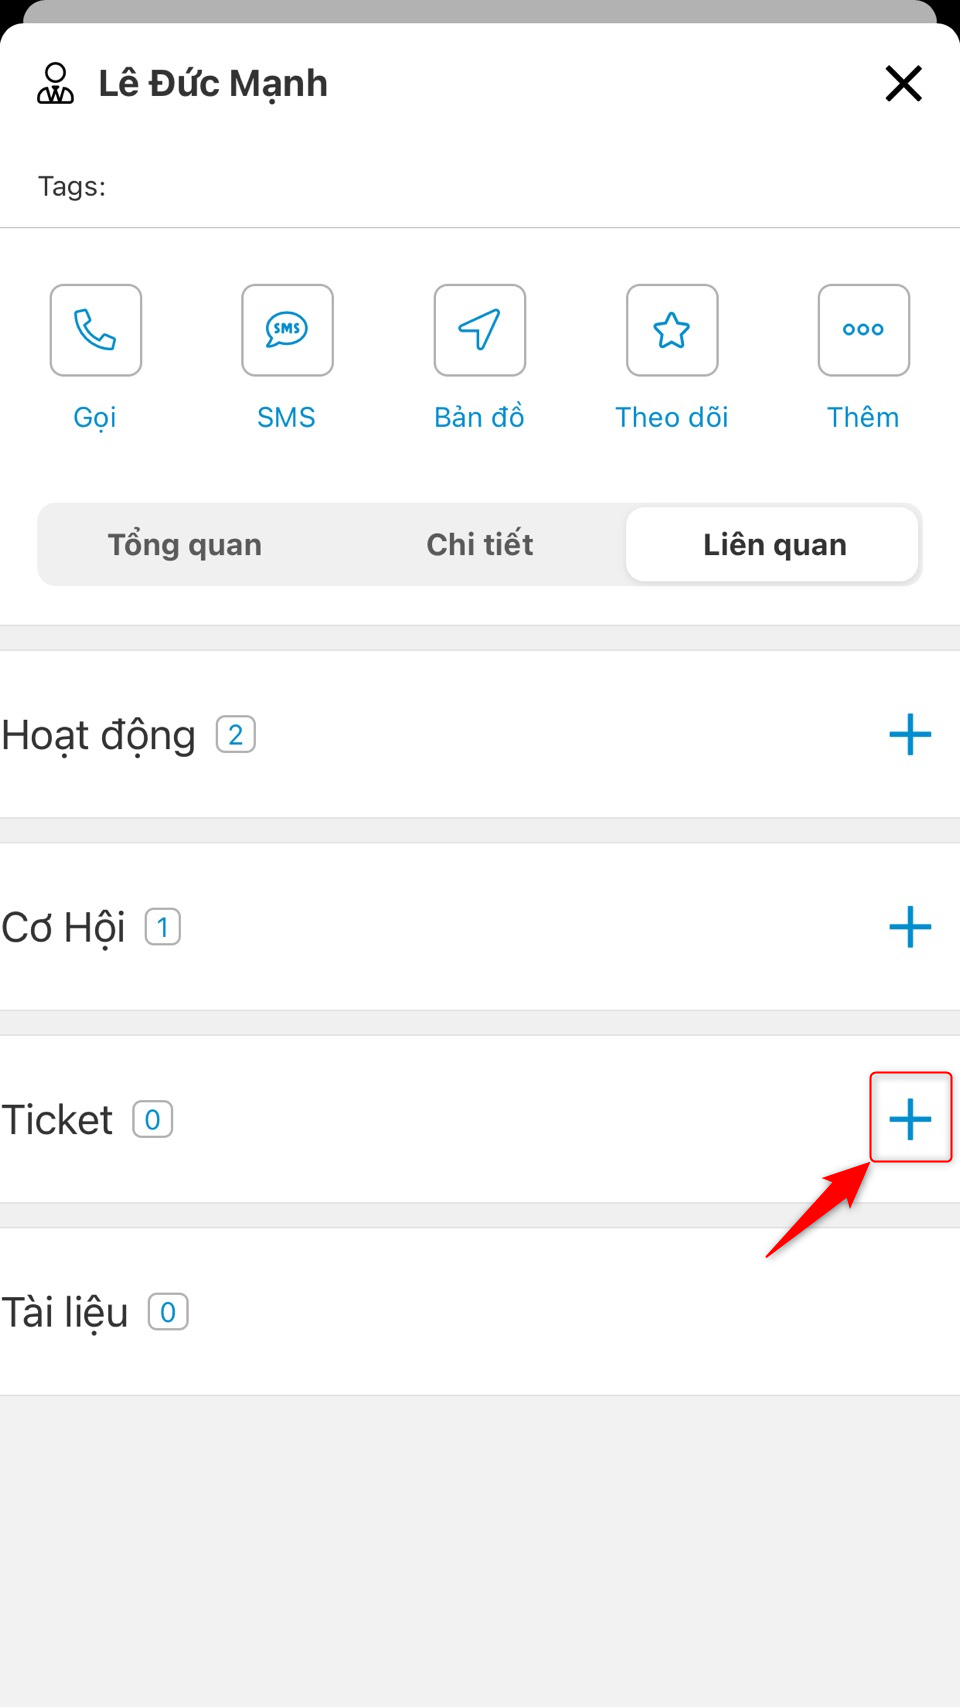
Task: Switch to the Chi tiết tab
Action: [x=480, y=545]
